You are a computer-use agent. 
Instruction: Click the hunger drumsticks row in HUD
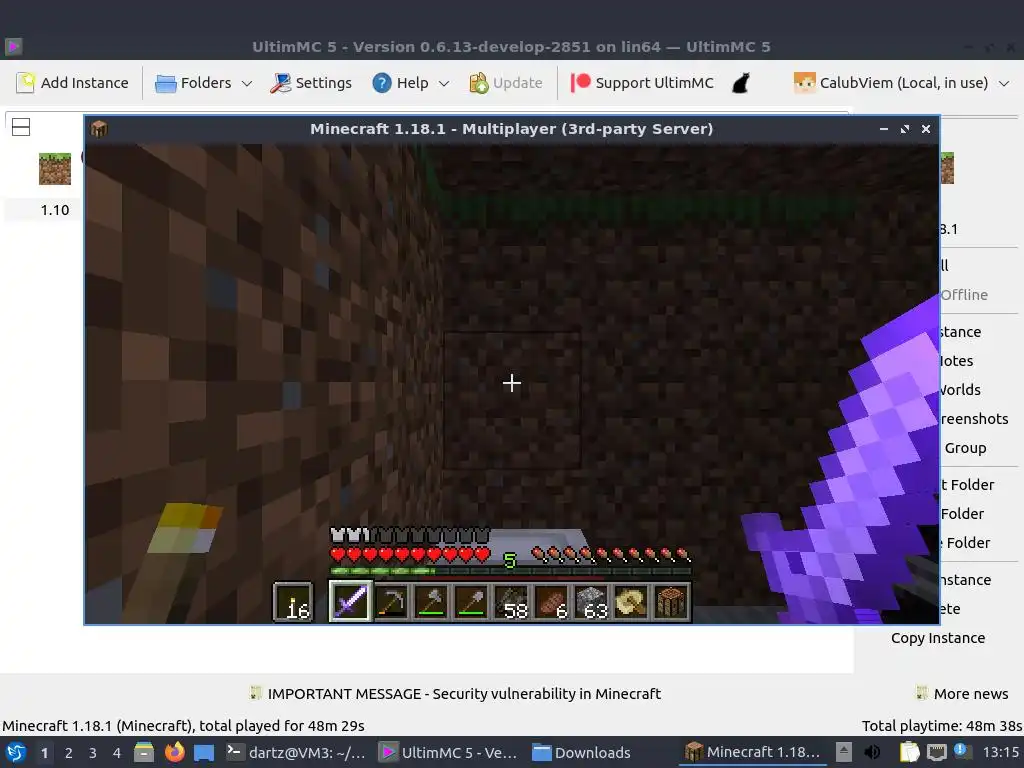point(611,555)
